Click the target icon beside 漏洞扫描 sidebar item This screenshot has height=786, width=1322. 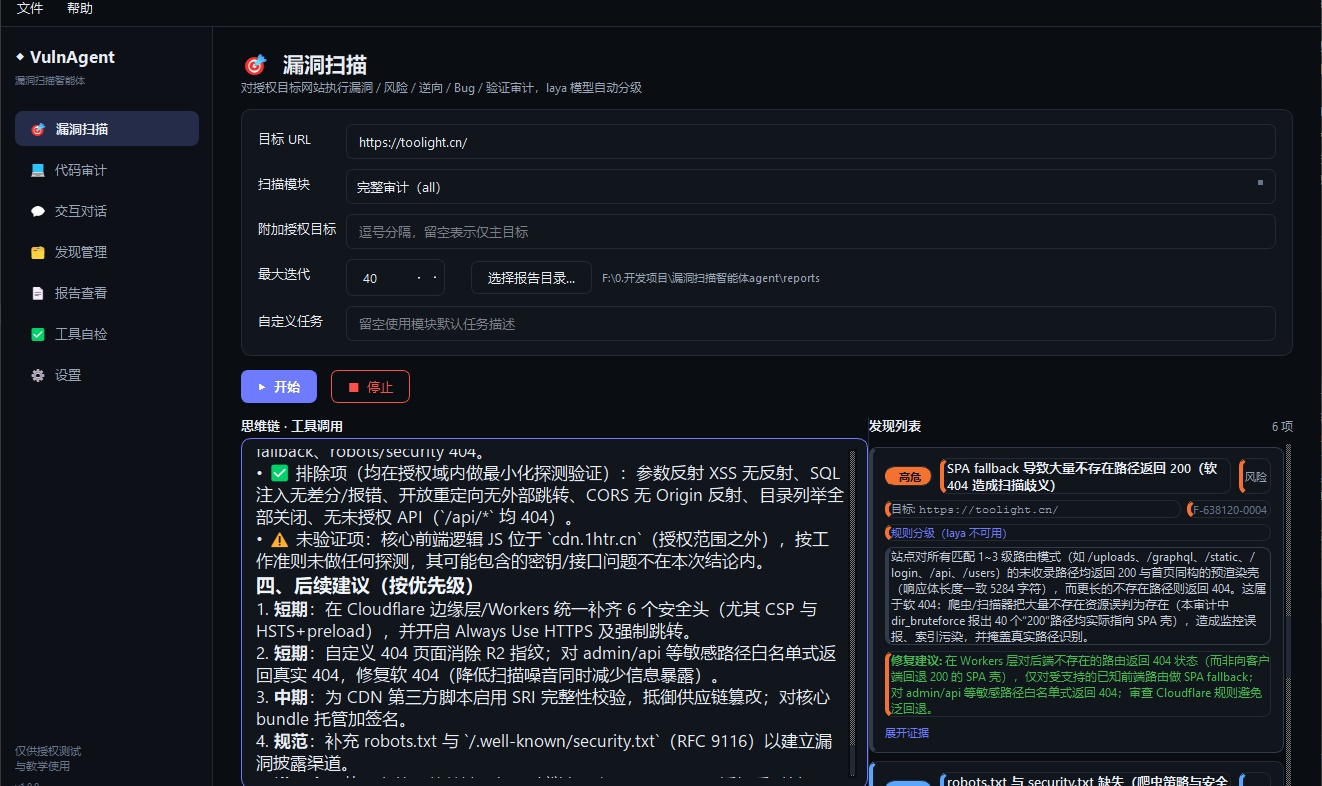pyautogui.click(x=38, y=129)
